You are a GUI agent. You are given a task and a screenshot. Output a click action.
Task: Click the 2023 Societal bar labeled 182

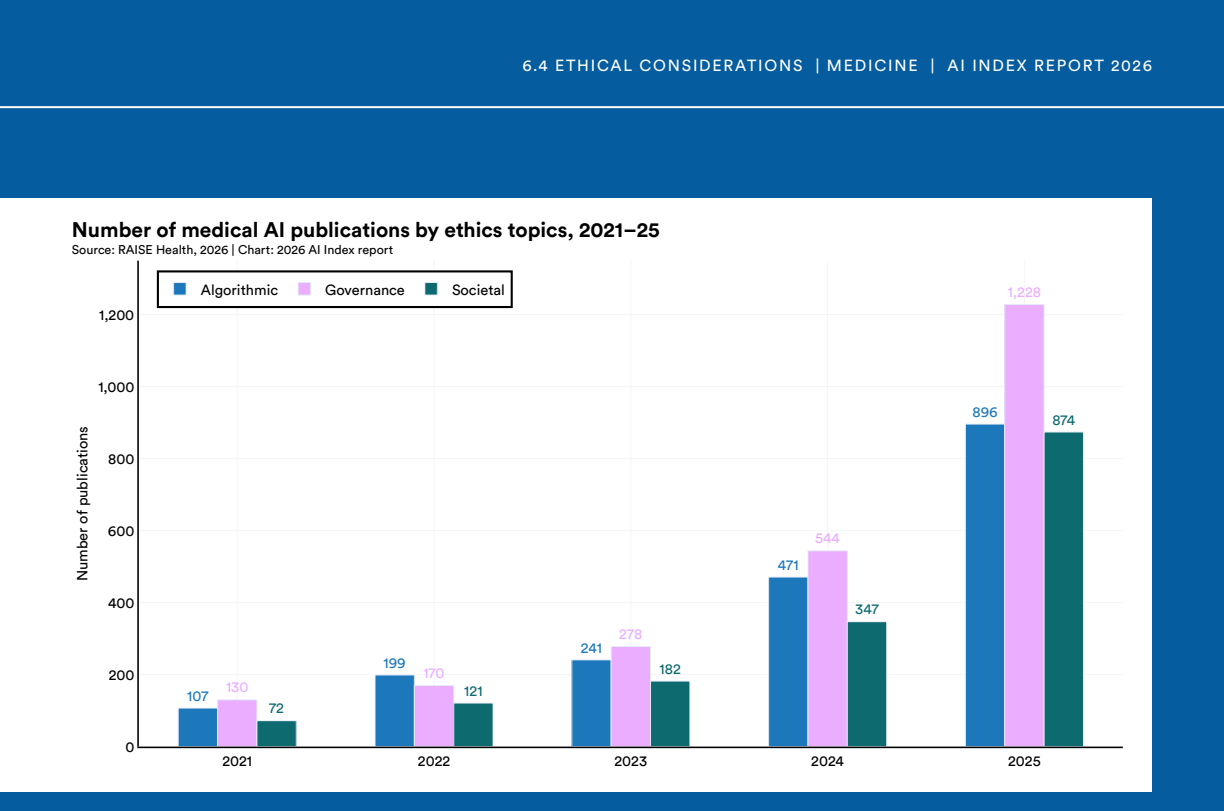670,714
